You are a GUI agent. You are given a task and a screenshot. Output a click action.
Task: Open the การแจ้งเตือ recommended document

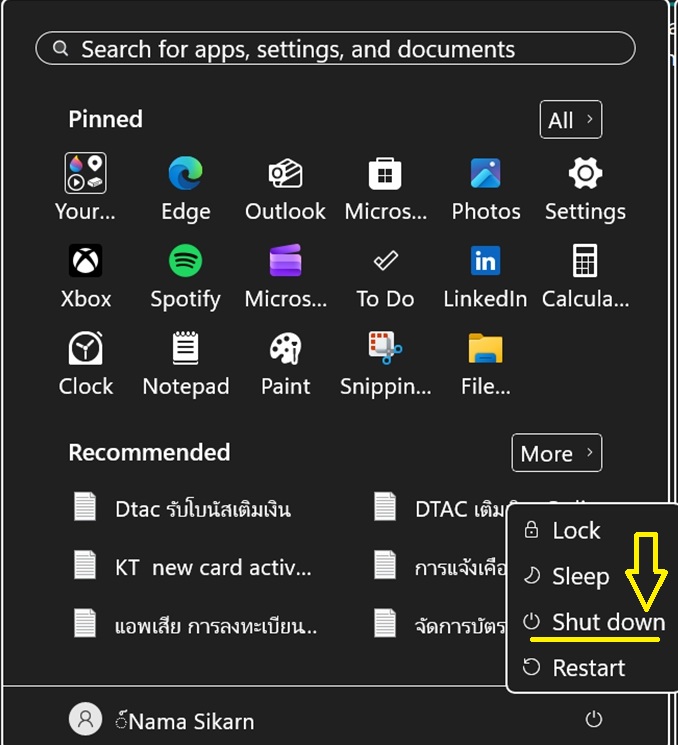[439, 566]
